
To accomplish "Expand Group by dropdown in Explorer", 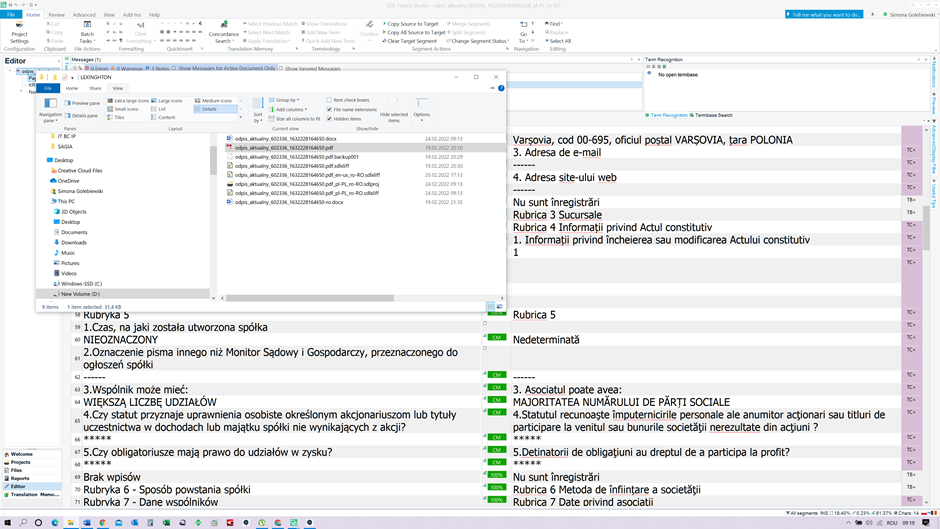I will click(x=284, y=100).
